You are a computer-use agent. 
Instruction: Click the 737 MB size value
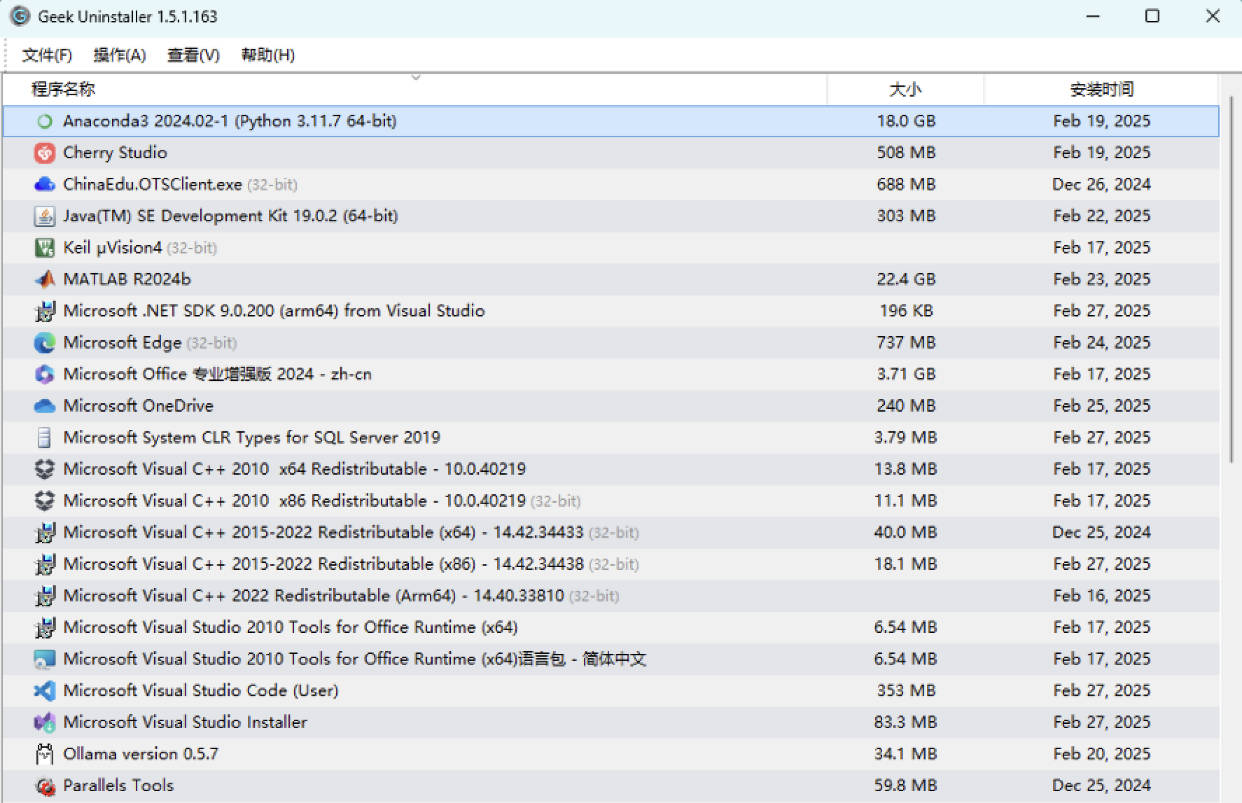pyautogui.click(x=906, y=343)
